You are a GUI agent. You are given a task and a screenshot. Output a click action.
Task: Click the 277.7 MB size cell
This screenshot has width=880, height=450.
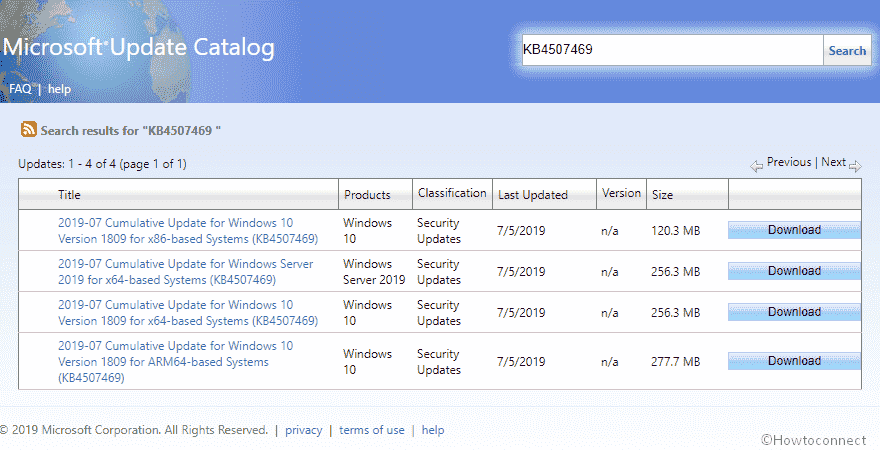tap(676, 361)
